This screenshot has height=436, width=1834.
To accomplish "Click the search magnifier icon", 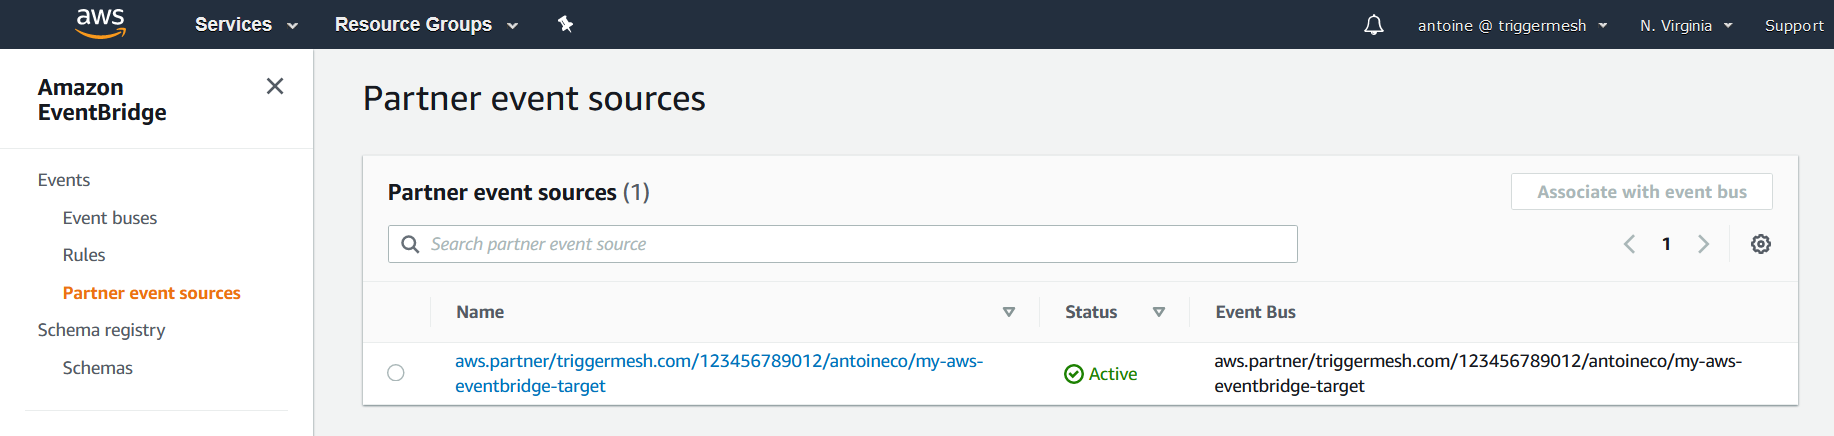I will pyautogui.click(x=410, y=244).
